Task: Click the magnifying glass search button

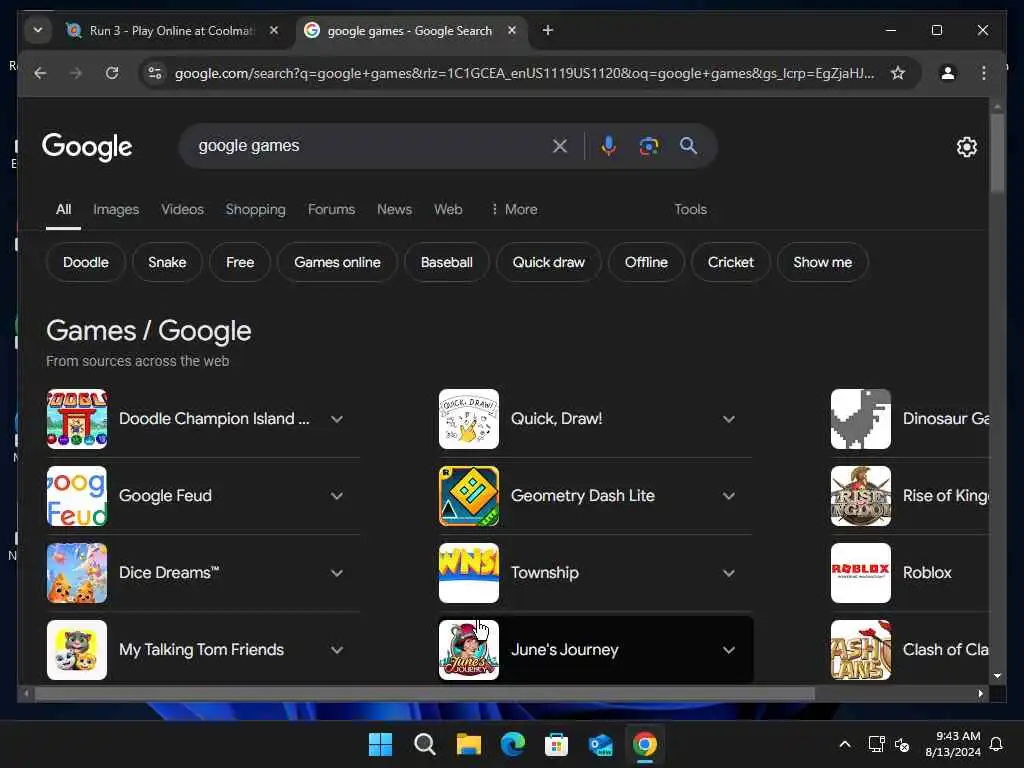Action: tap(688, 146)
